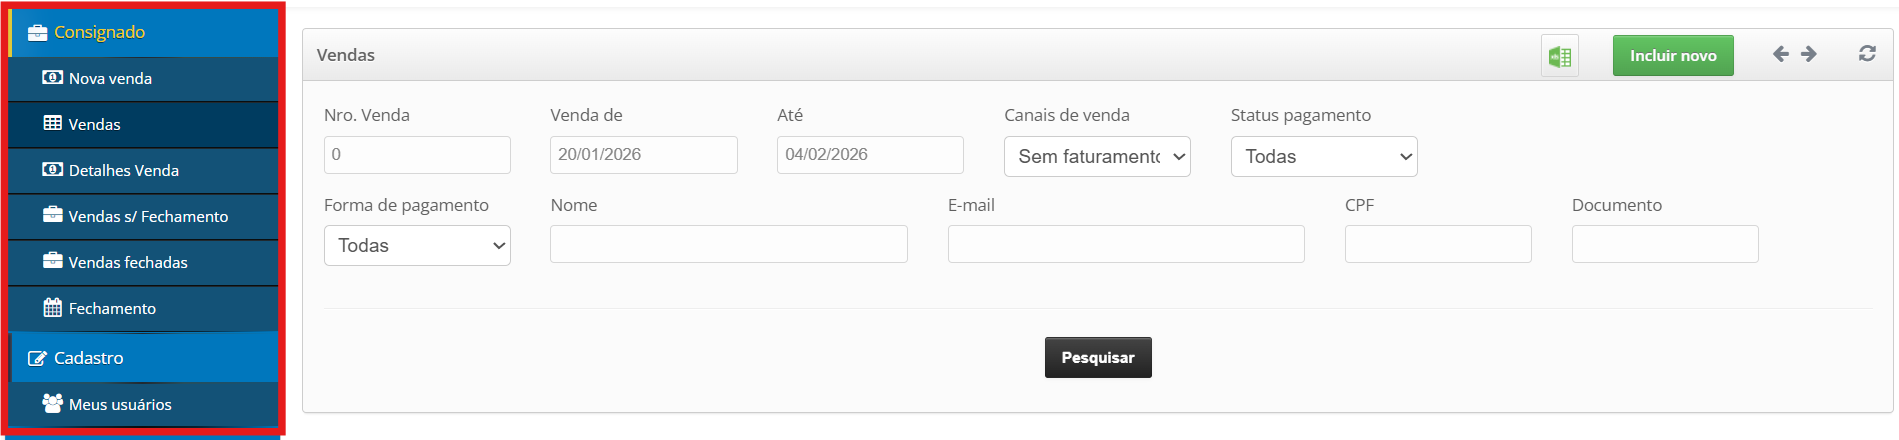Screen dimensions: 1899x440
Task: Open the Status pagamento dropdown
Action: [1324, 156]
